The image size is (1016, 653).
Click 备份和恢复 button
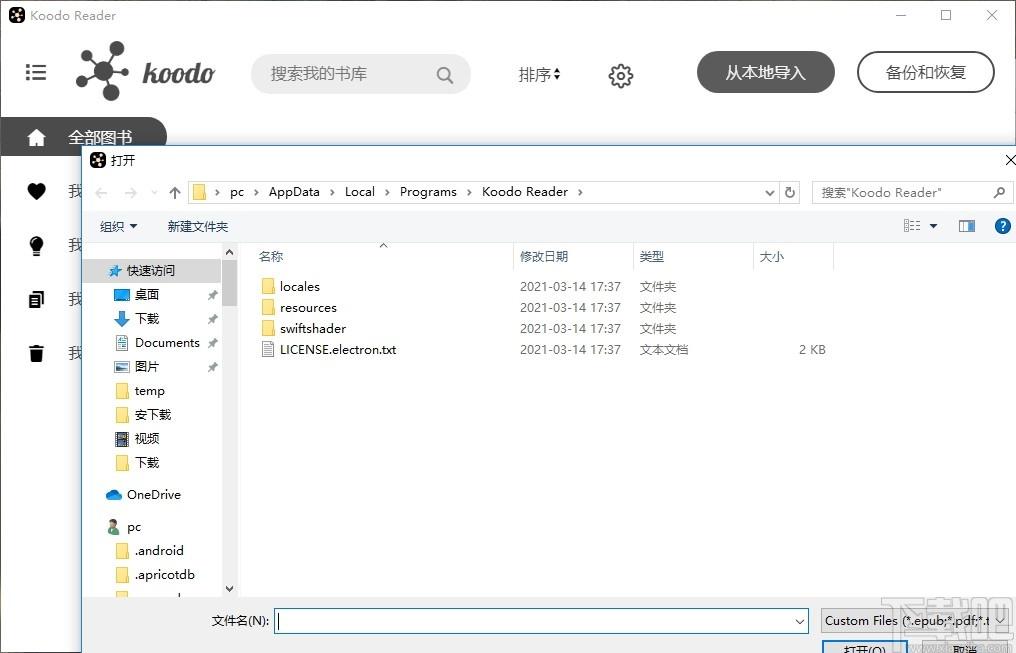925,72
